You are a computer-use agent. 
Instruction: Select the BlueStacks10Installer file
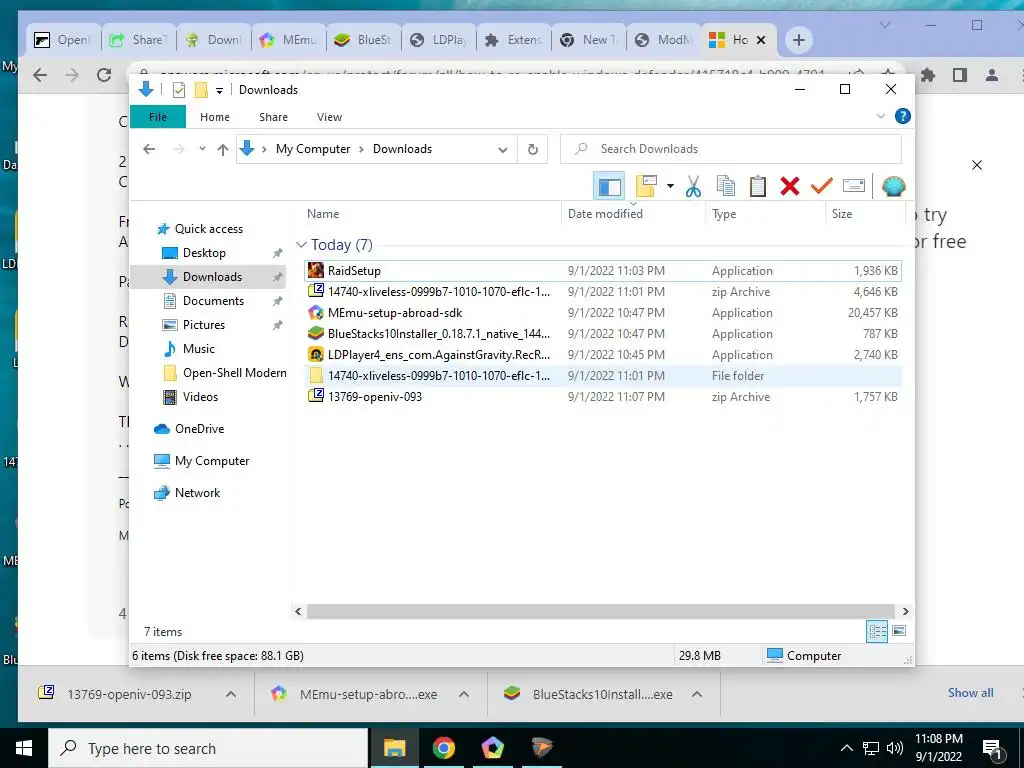point(603,334)
